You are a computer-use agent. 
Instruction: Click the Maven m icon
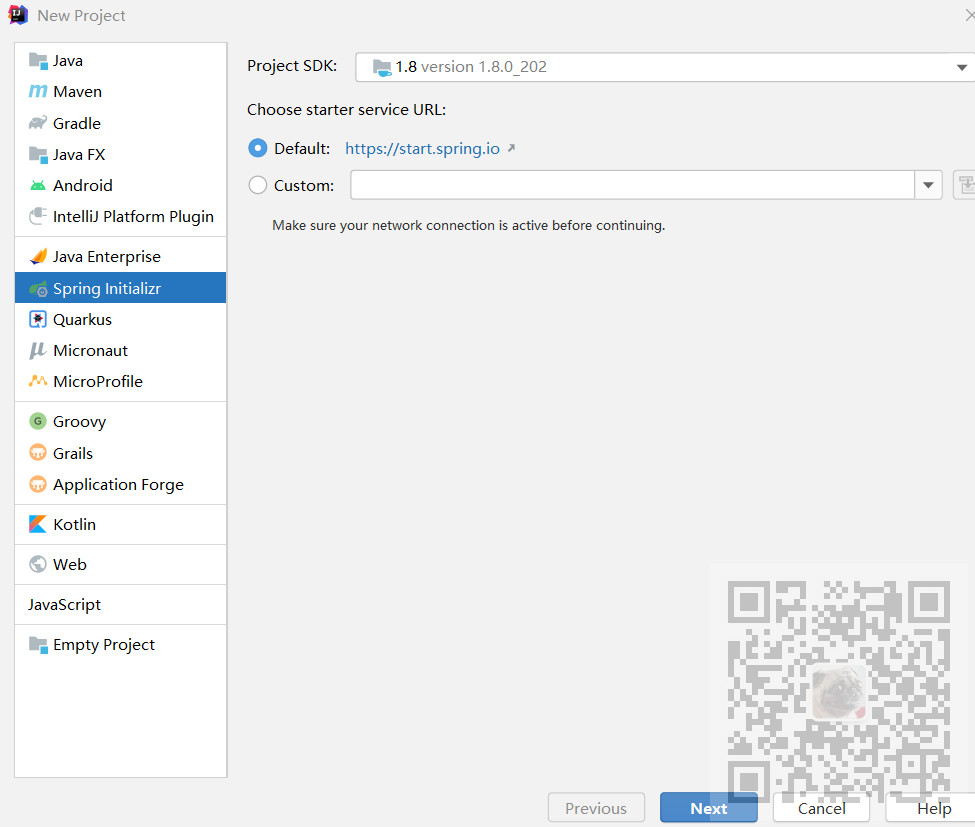38,91
